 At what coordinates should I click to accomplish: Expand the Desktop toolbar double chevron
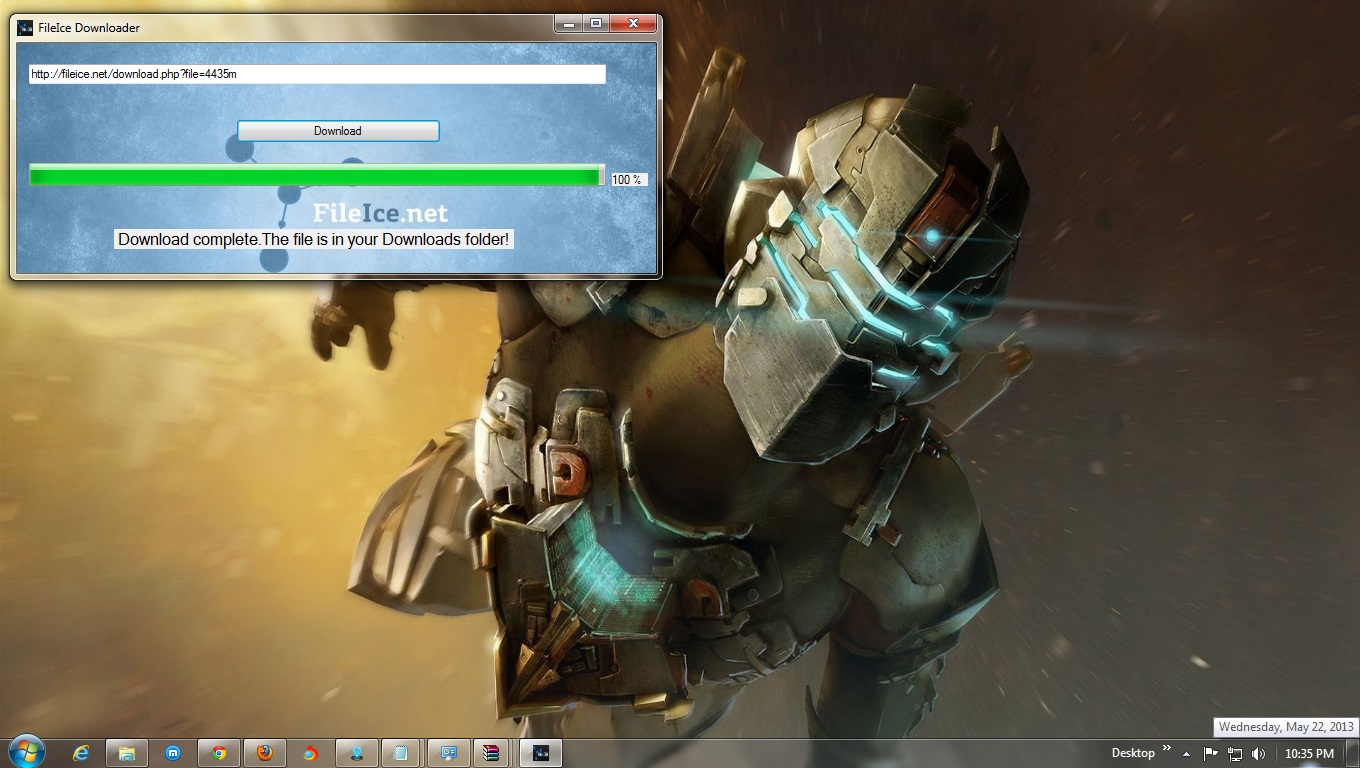coord(1166,749)
